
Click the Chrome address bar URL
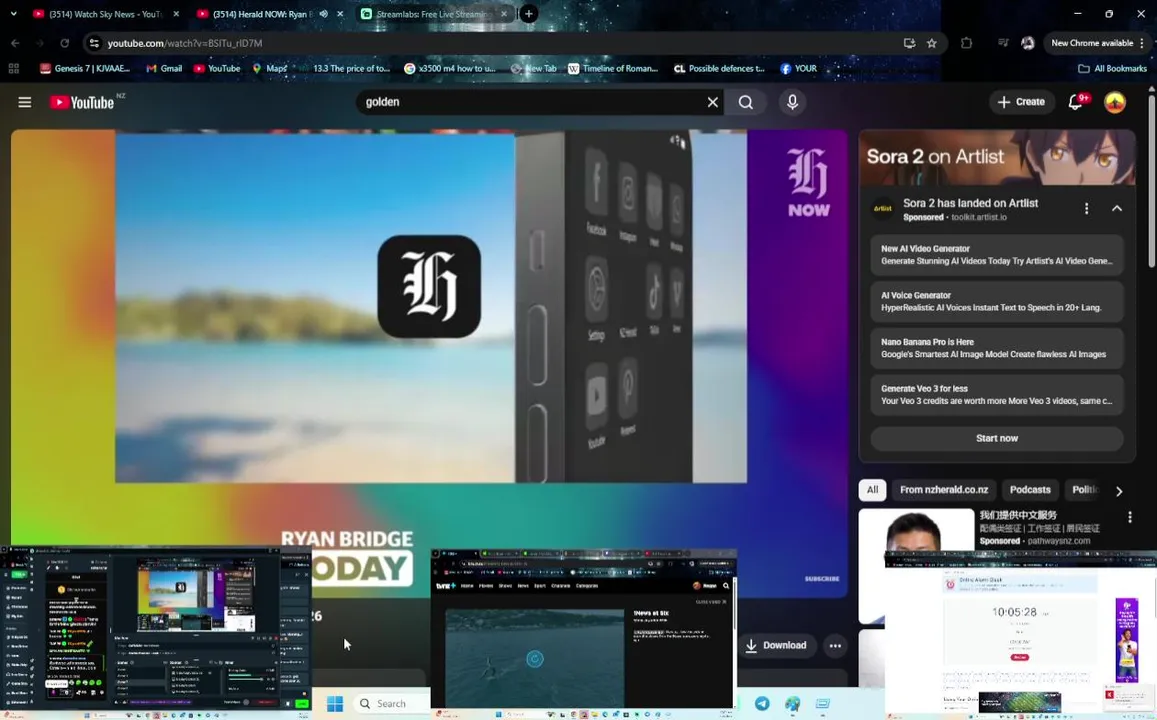(184, 43)
